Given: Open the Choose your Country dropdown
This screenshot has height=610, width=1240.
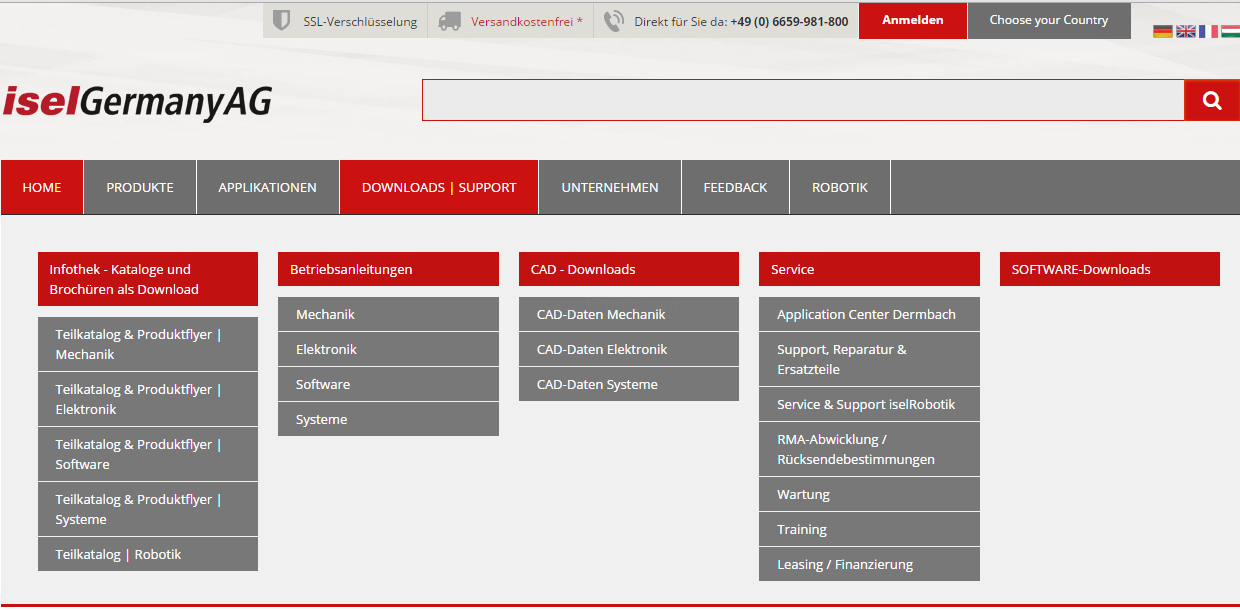Looking at the screenshot, I should (1048, 20).
